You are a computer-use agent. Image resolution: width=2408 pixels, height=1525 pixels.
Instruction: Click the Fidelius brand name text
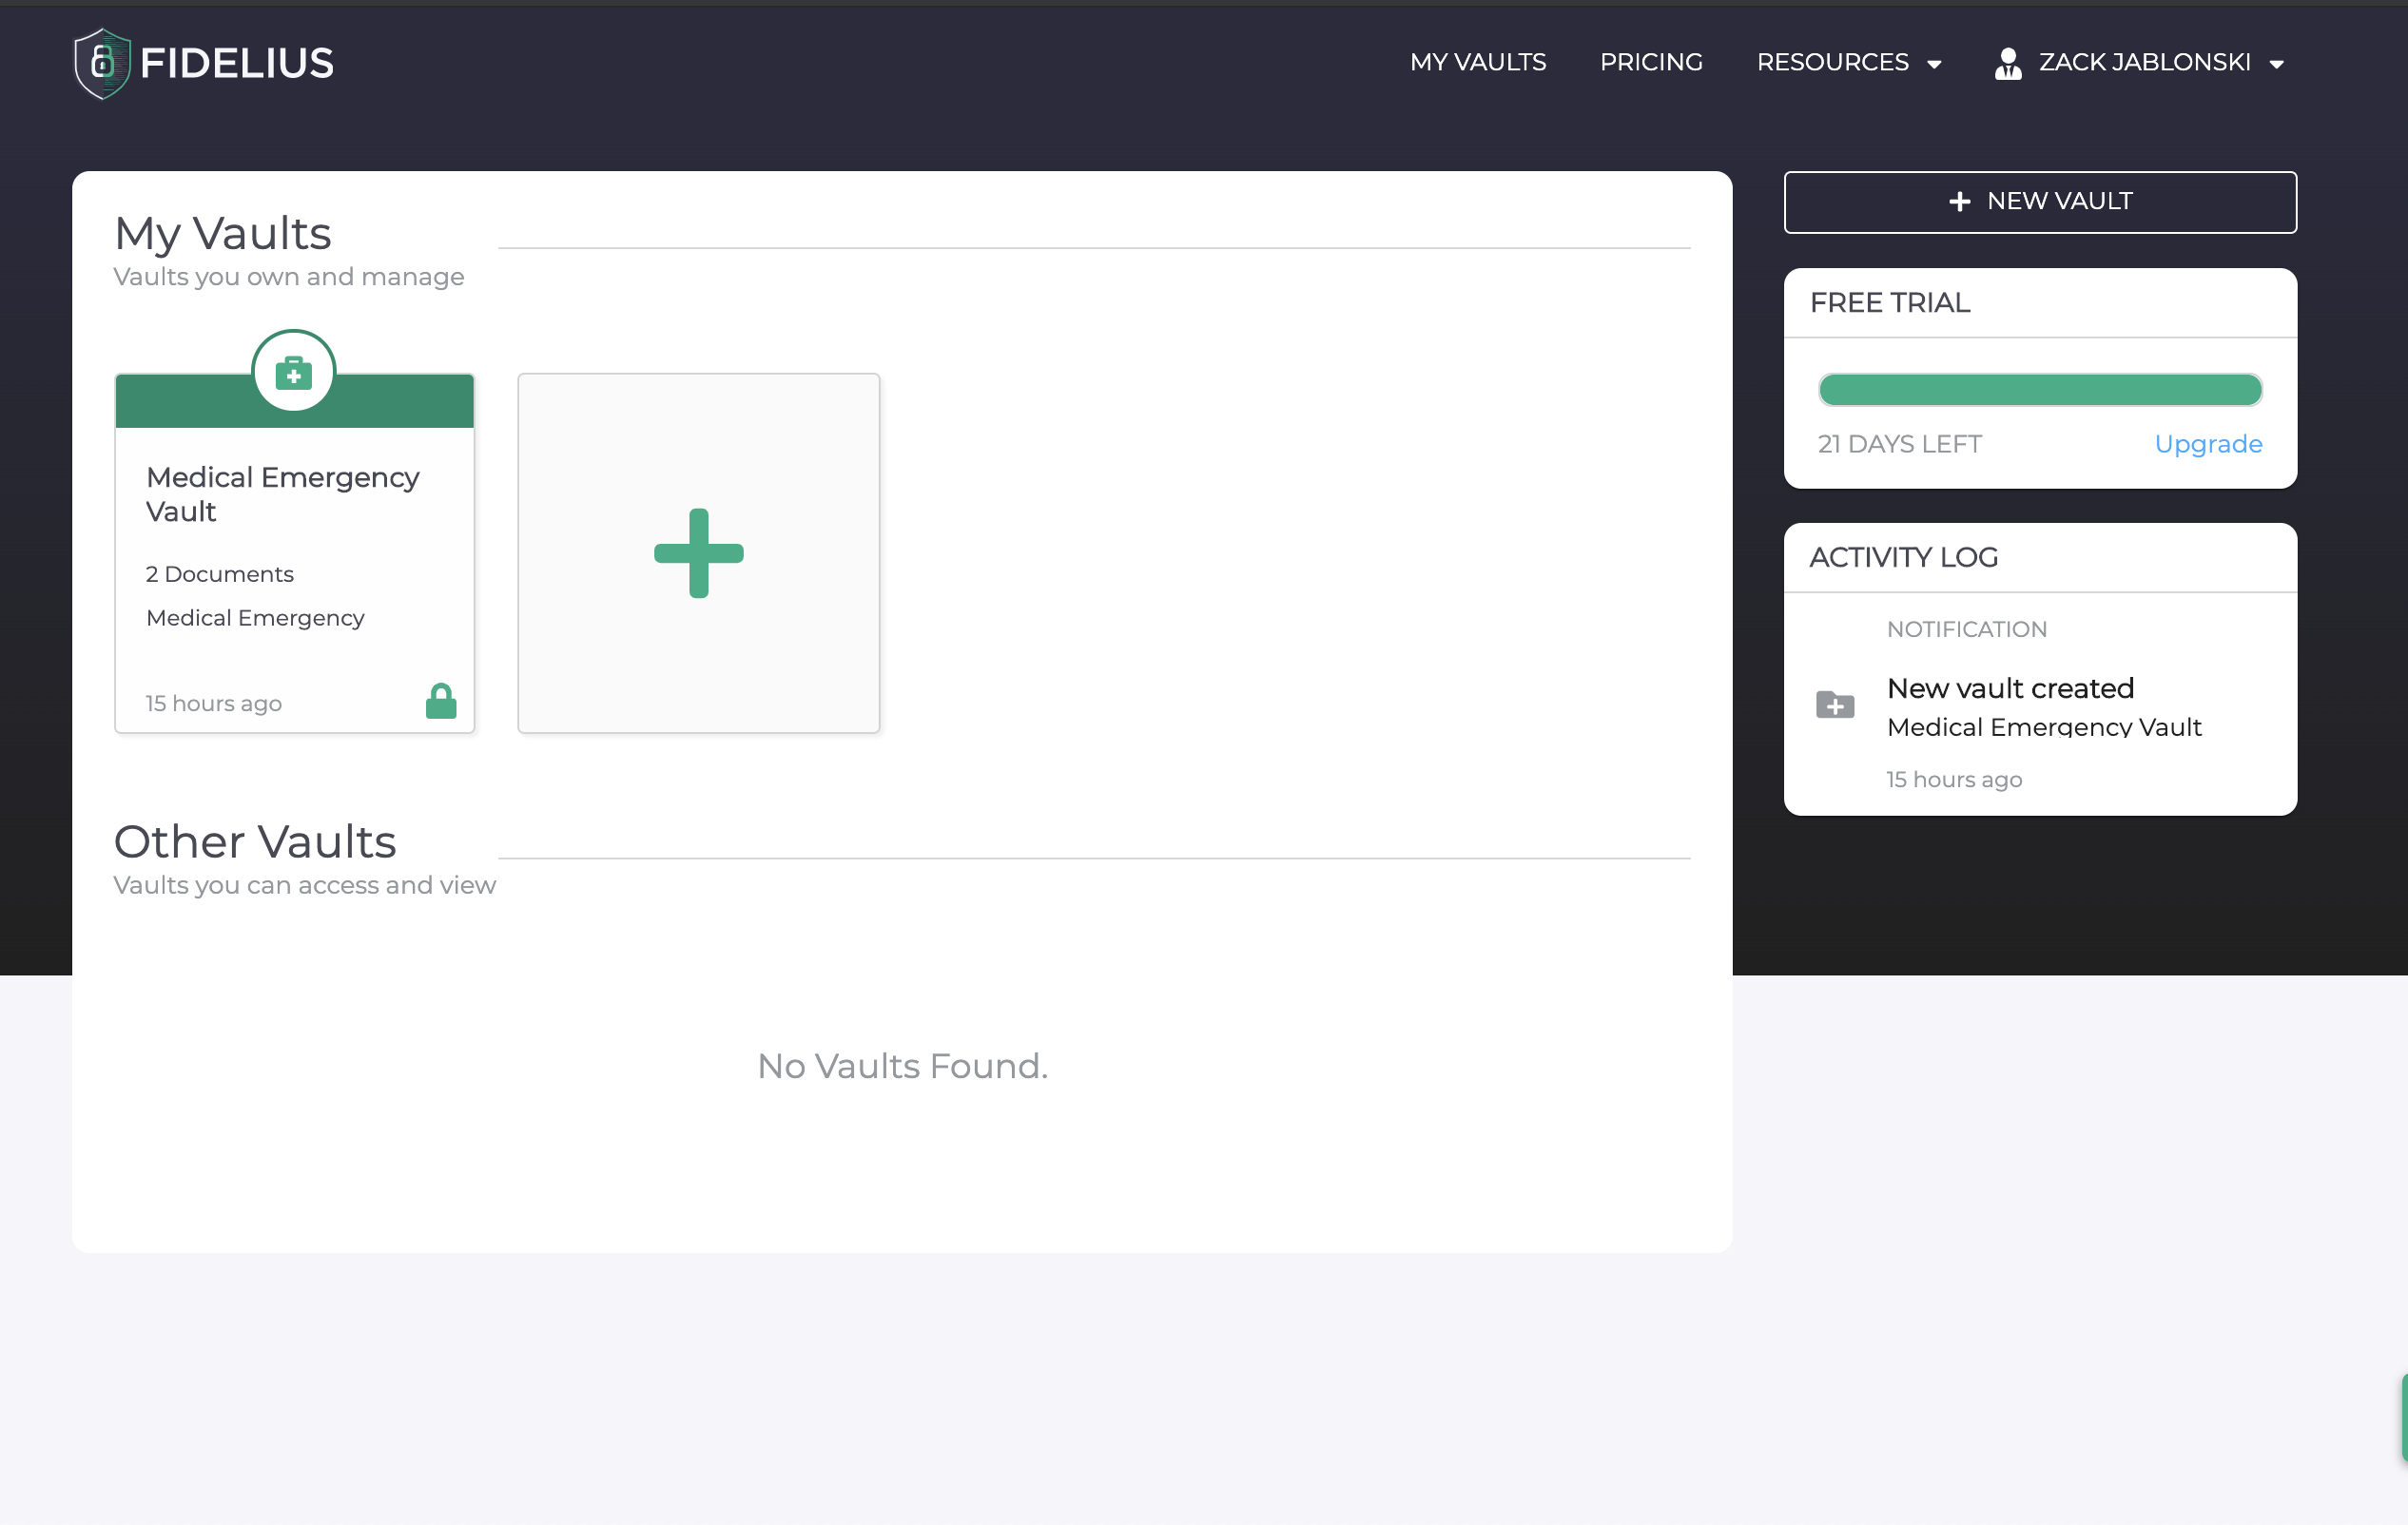point(237,63)
